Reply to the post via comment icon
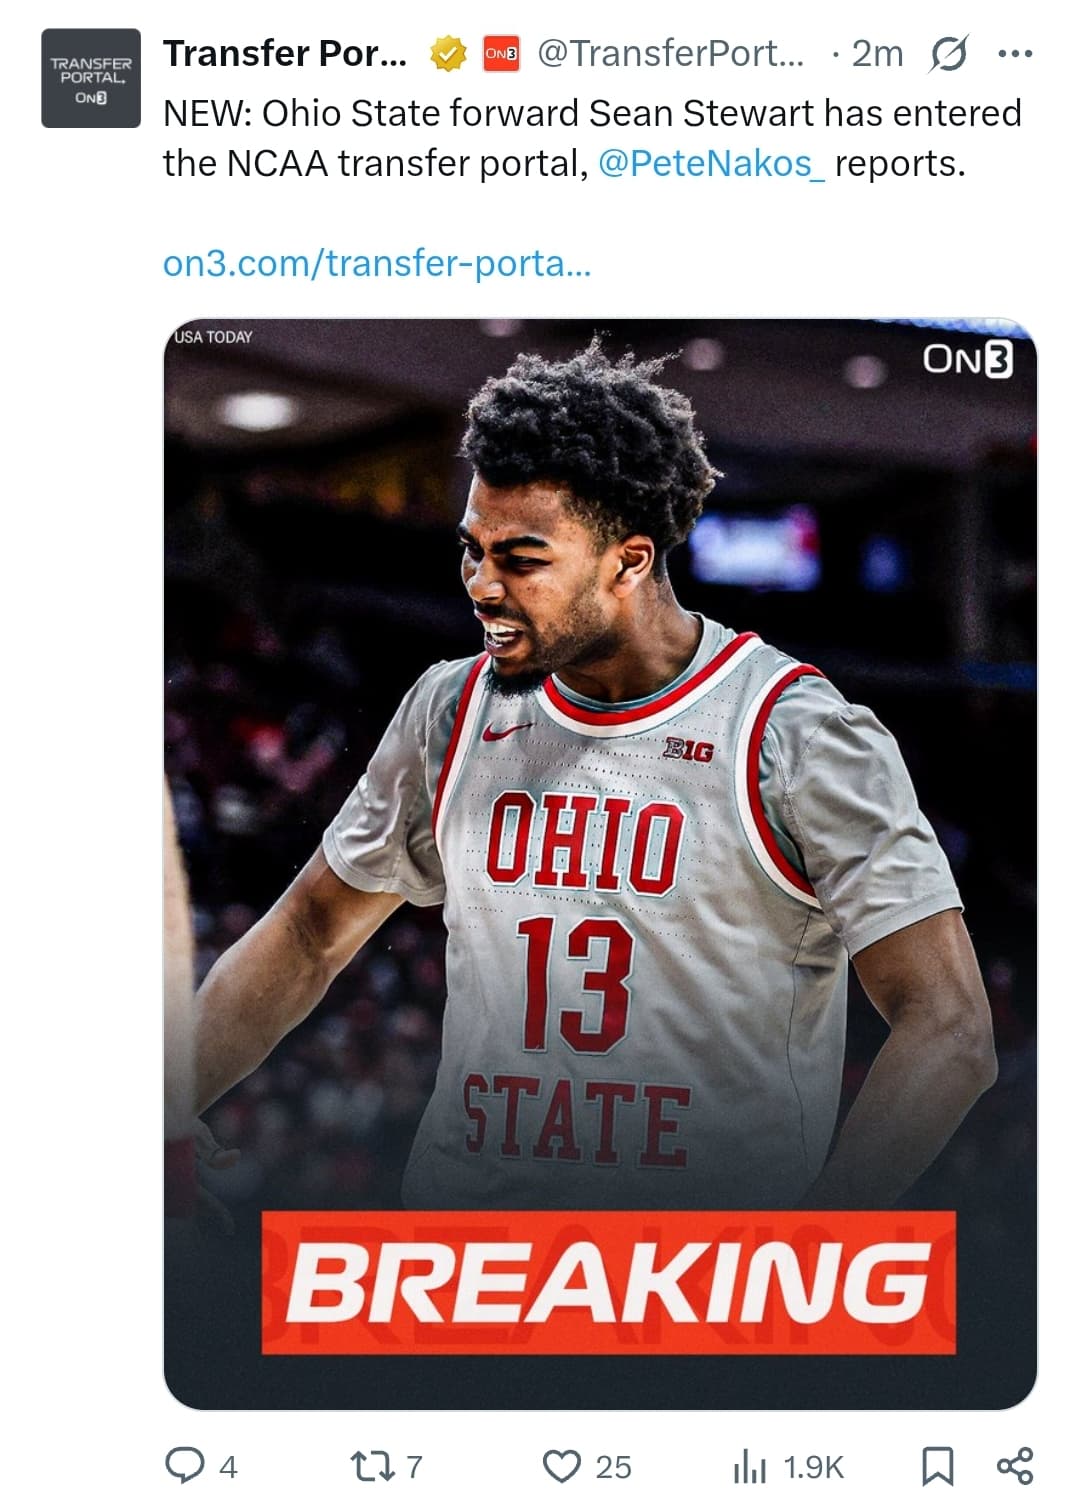Screen dimensions: 1080x1506 (x=184, y=1466)
